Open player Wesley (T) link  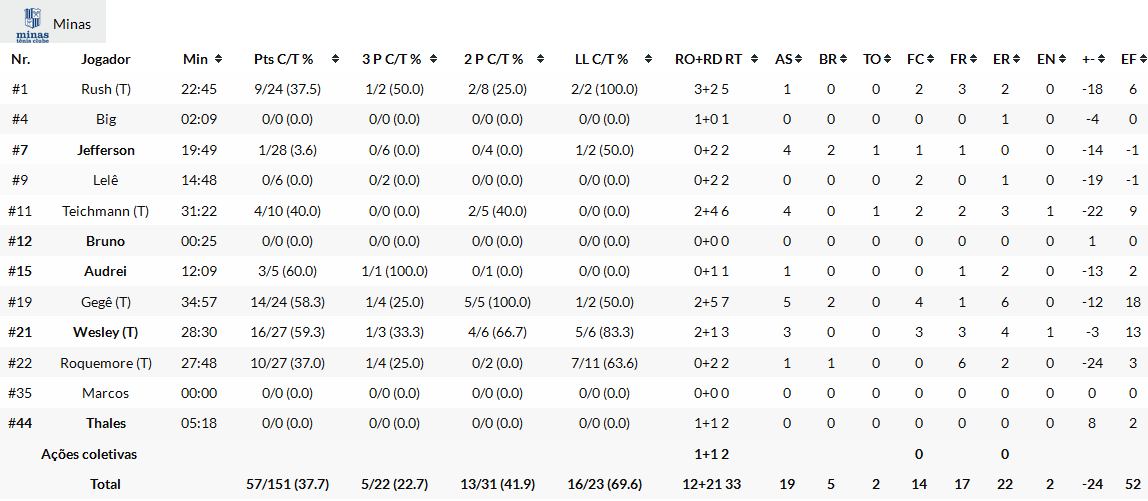[x=106, y=332]
